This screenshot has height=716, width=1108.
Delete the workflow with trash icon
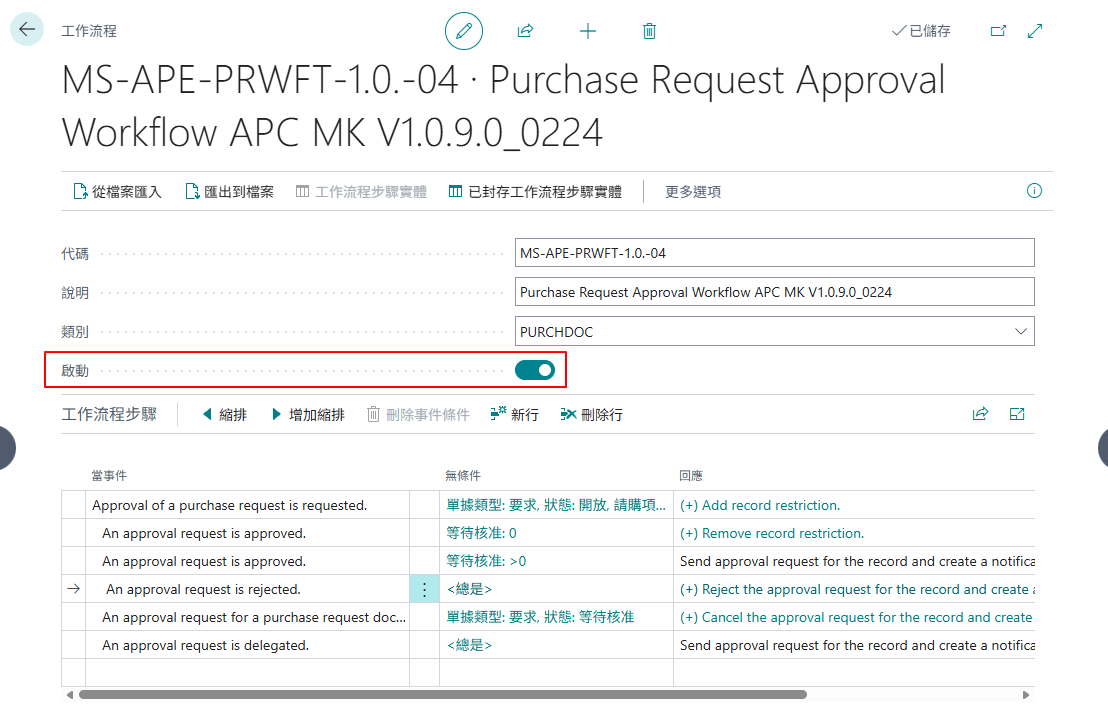pyautogui.click(x=649, y=31)
